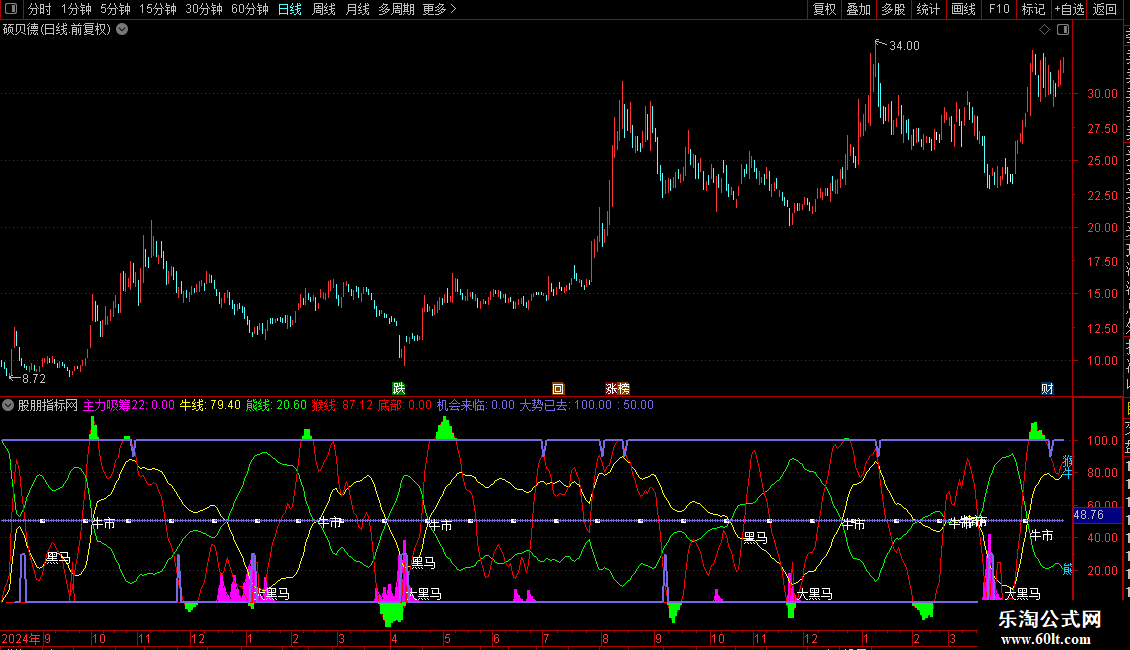1130x650 pixels.
Task: Click the 叠加 overlay button
Action: coord(858,9)
